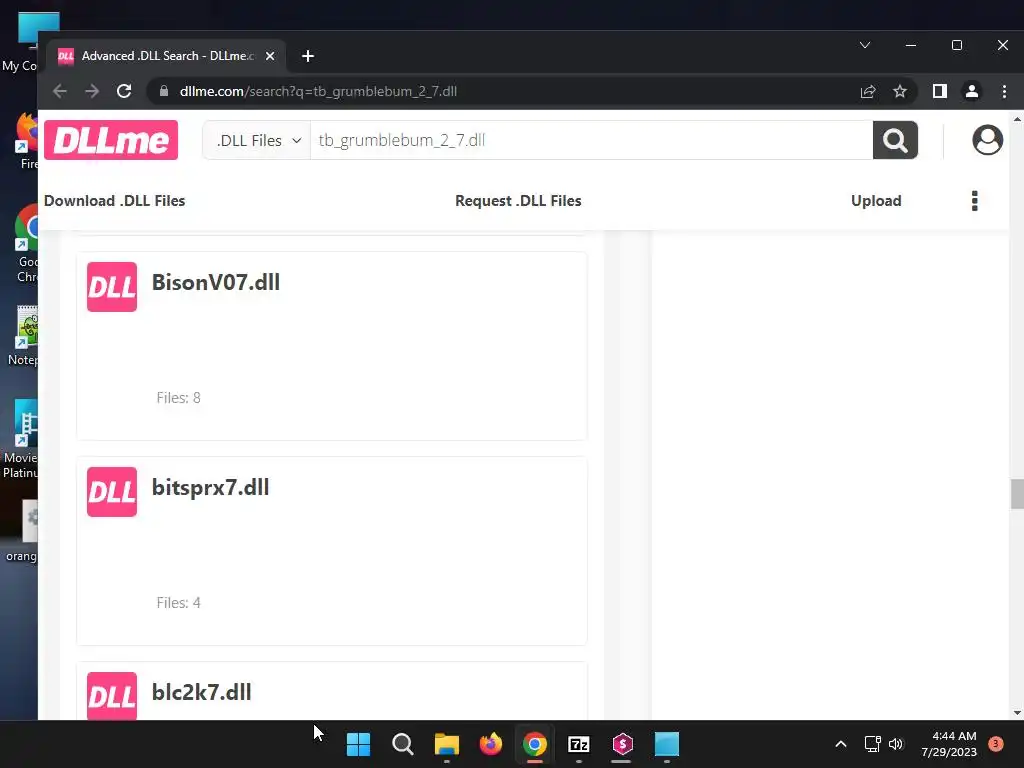
Task: Open the clock and date panel
Action: pos(948,744)
